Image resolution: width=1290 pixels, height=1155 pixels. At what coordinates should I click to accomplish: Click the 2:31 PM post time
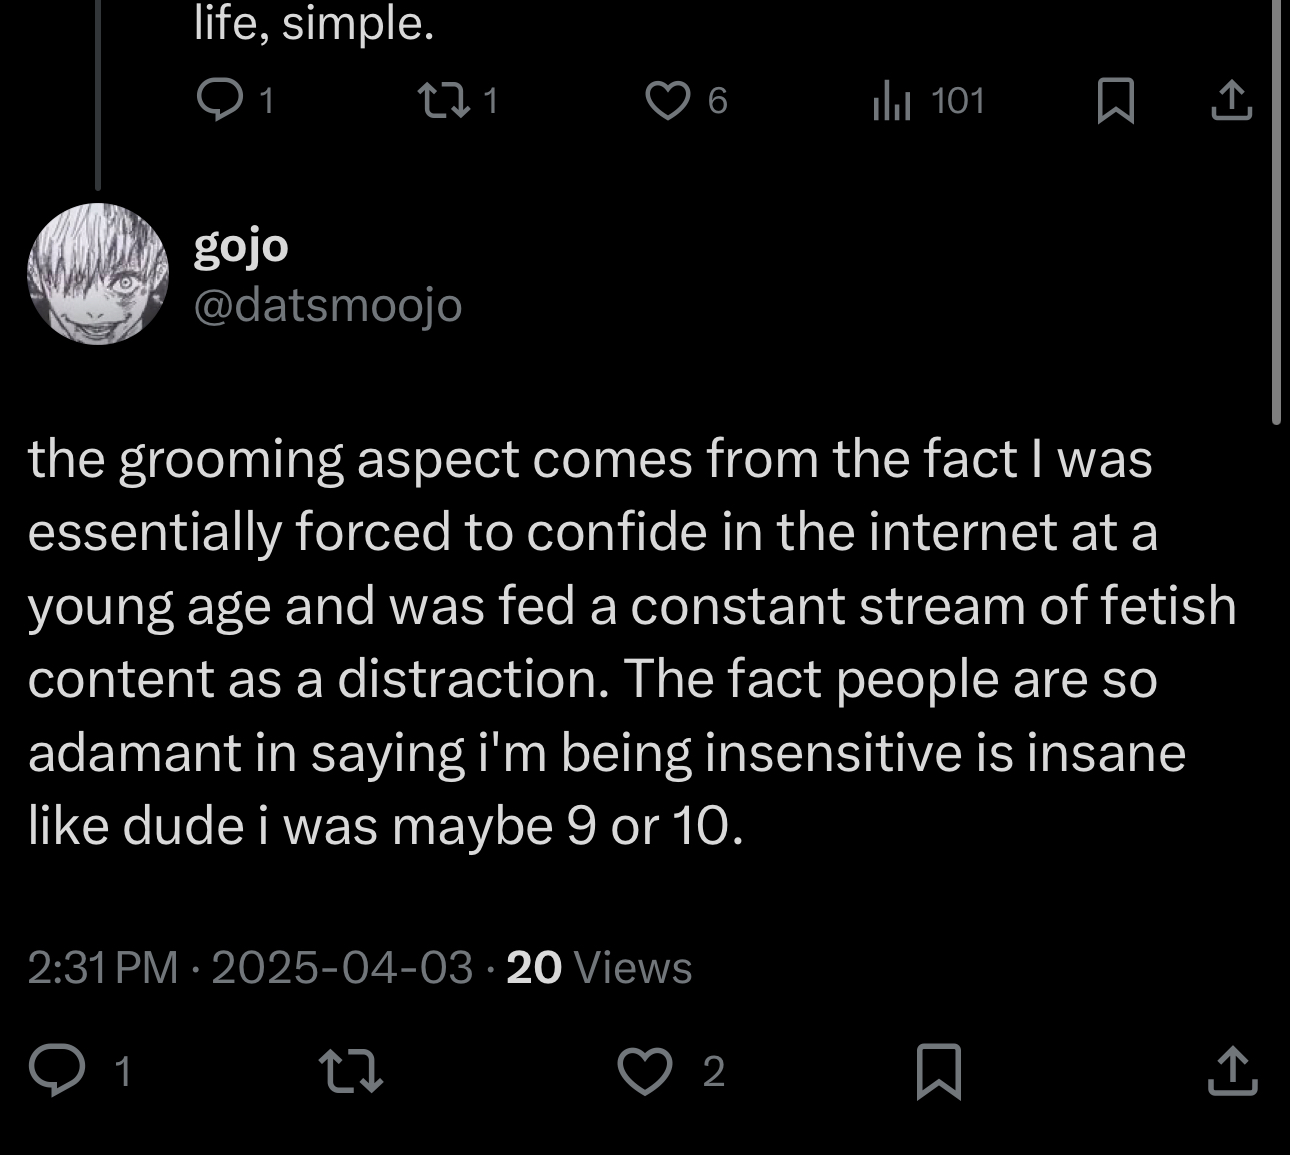102,967
